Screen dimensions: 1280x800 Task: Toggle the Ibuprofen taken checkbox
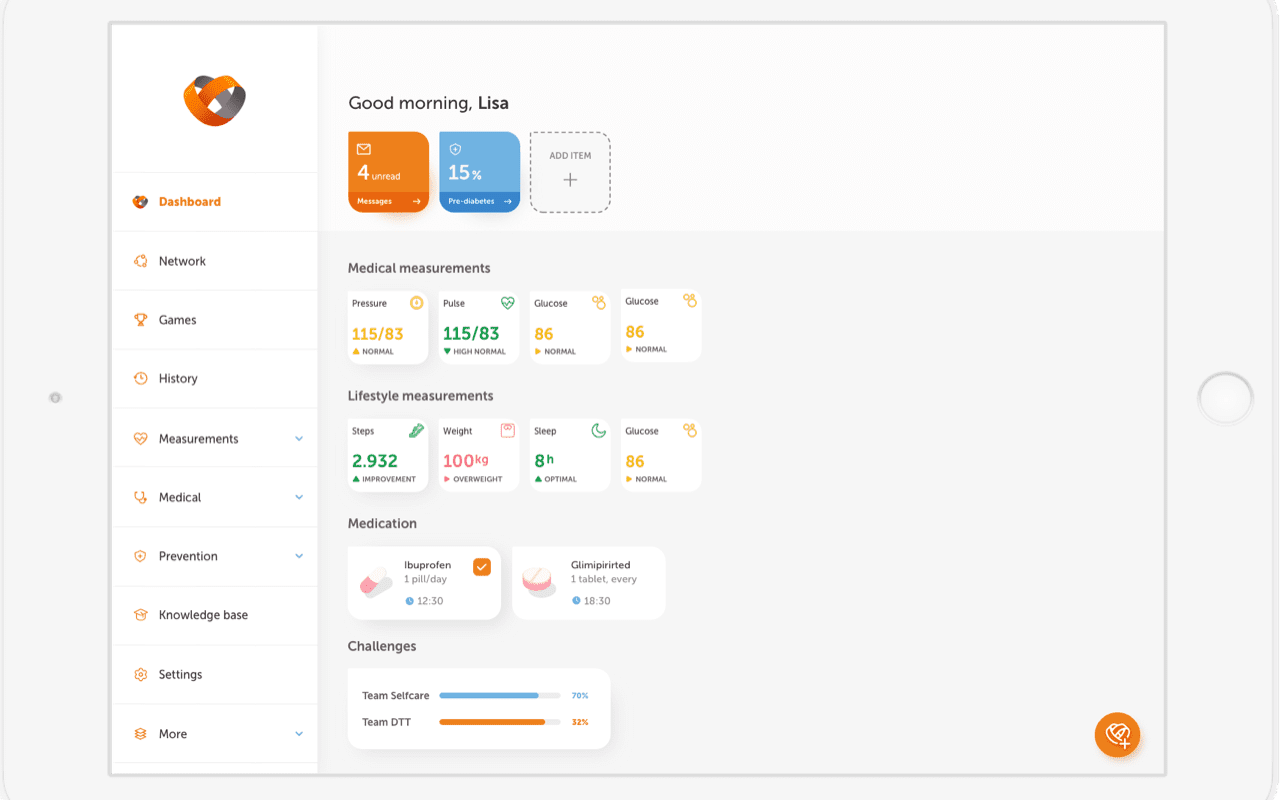(482, 567)
